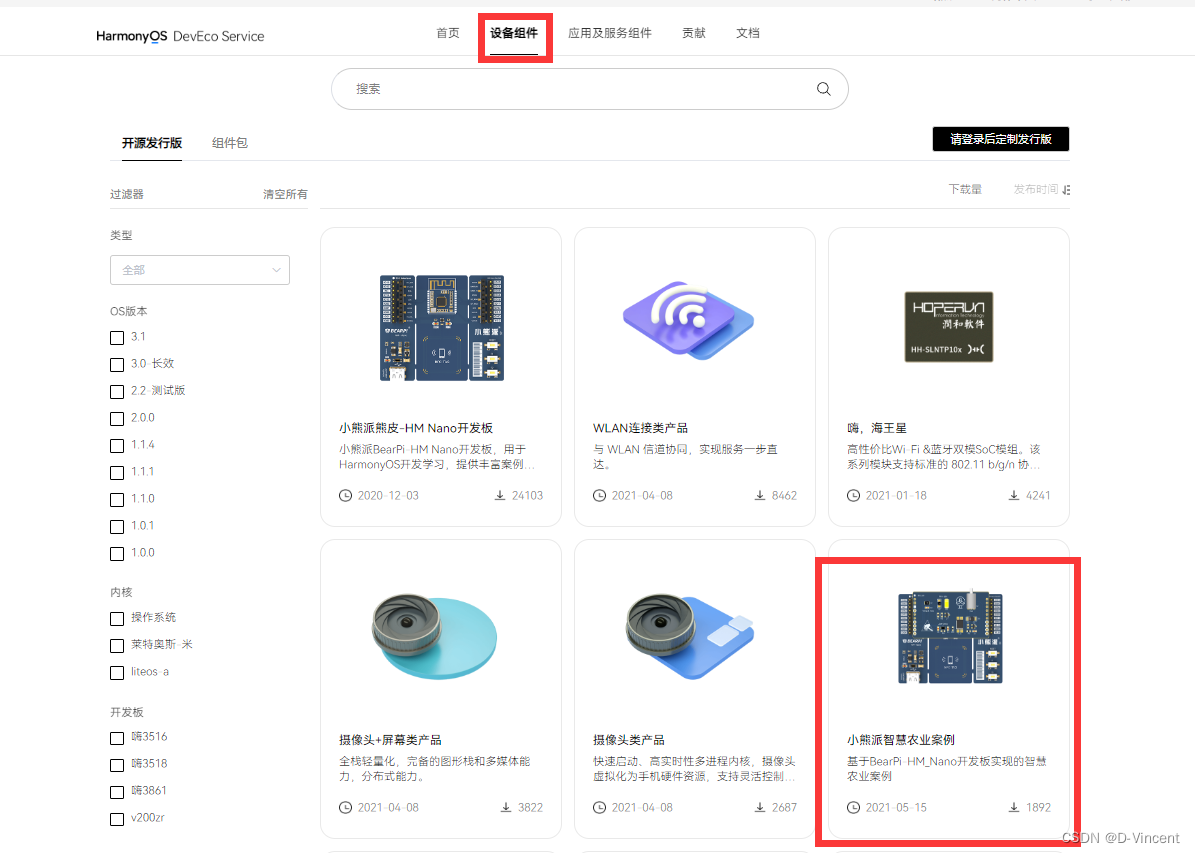Select the 1.1.1 version checkbox
Image resolution: width=1195 pixels, height=853 pixels.
click(117, 473)
